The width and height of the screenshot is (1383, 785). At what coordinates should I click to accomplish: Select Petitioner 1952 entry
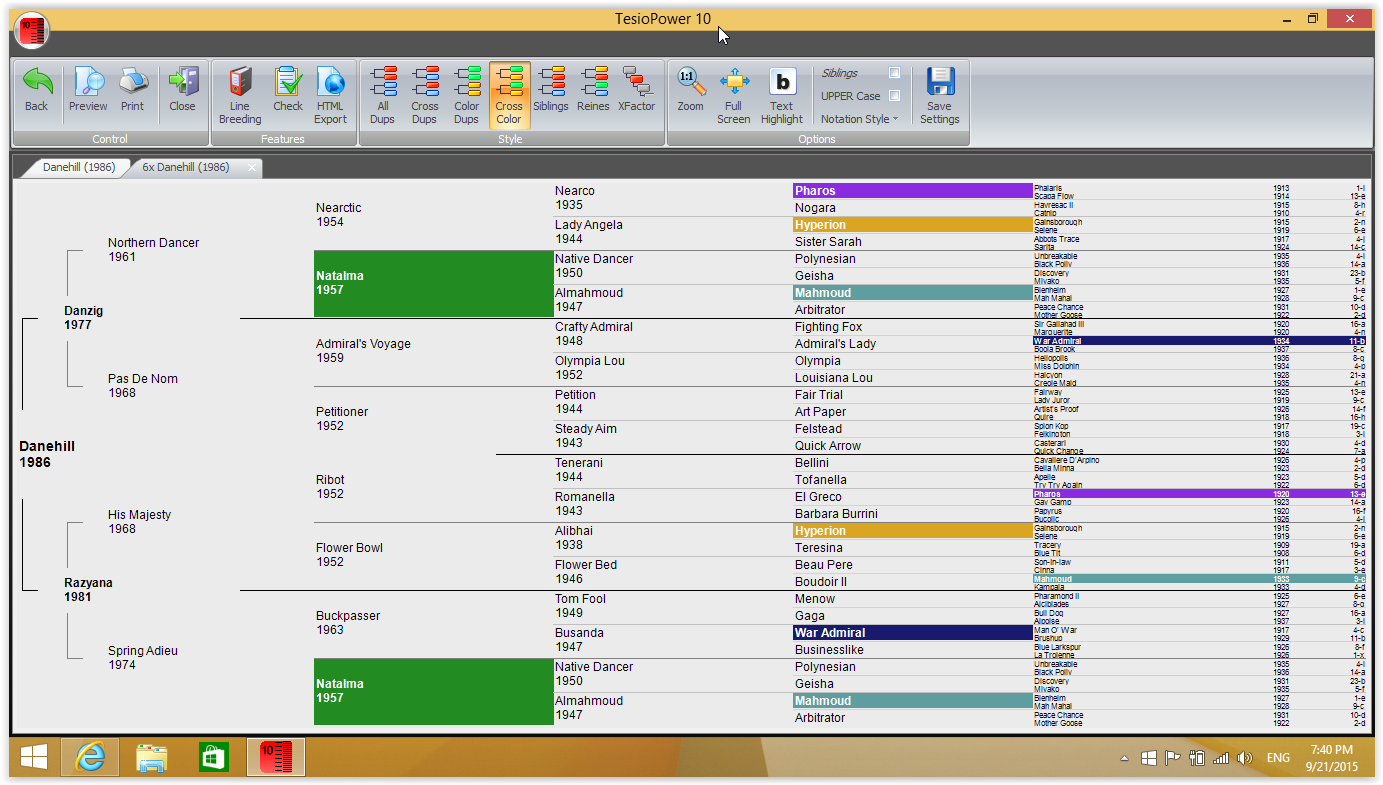point(342,419)
